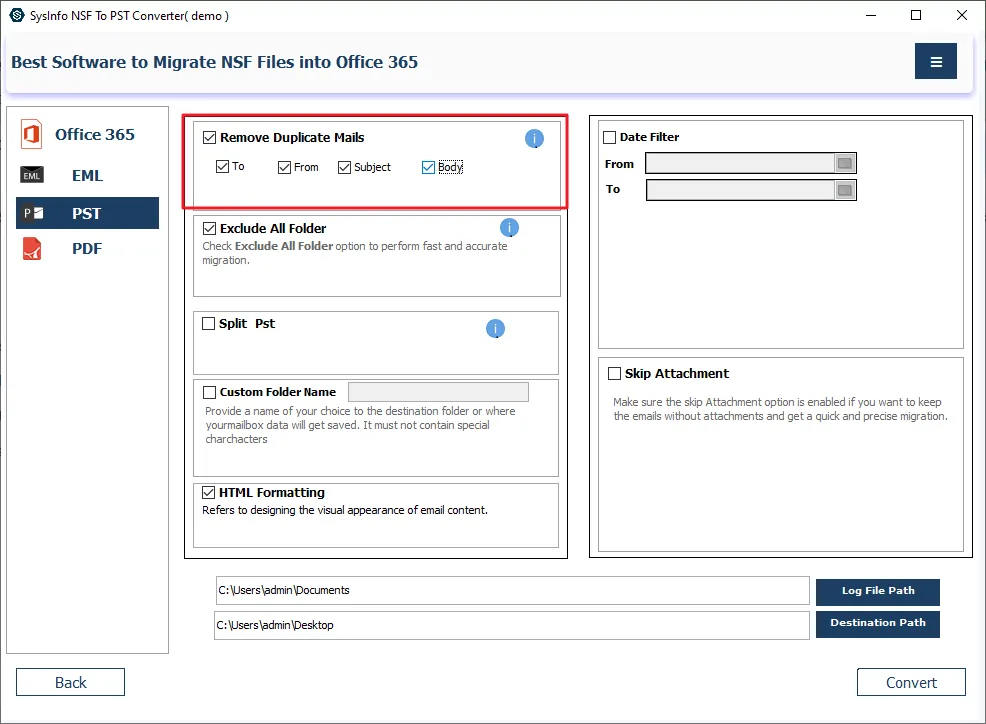The height and width of the screenshot is (724, 986).
Task: Open the To date picker dropdown
Action: pos(845,190)
